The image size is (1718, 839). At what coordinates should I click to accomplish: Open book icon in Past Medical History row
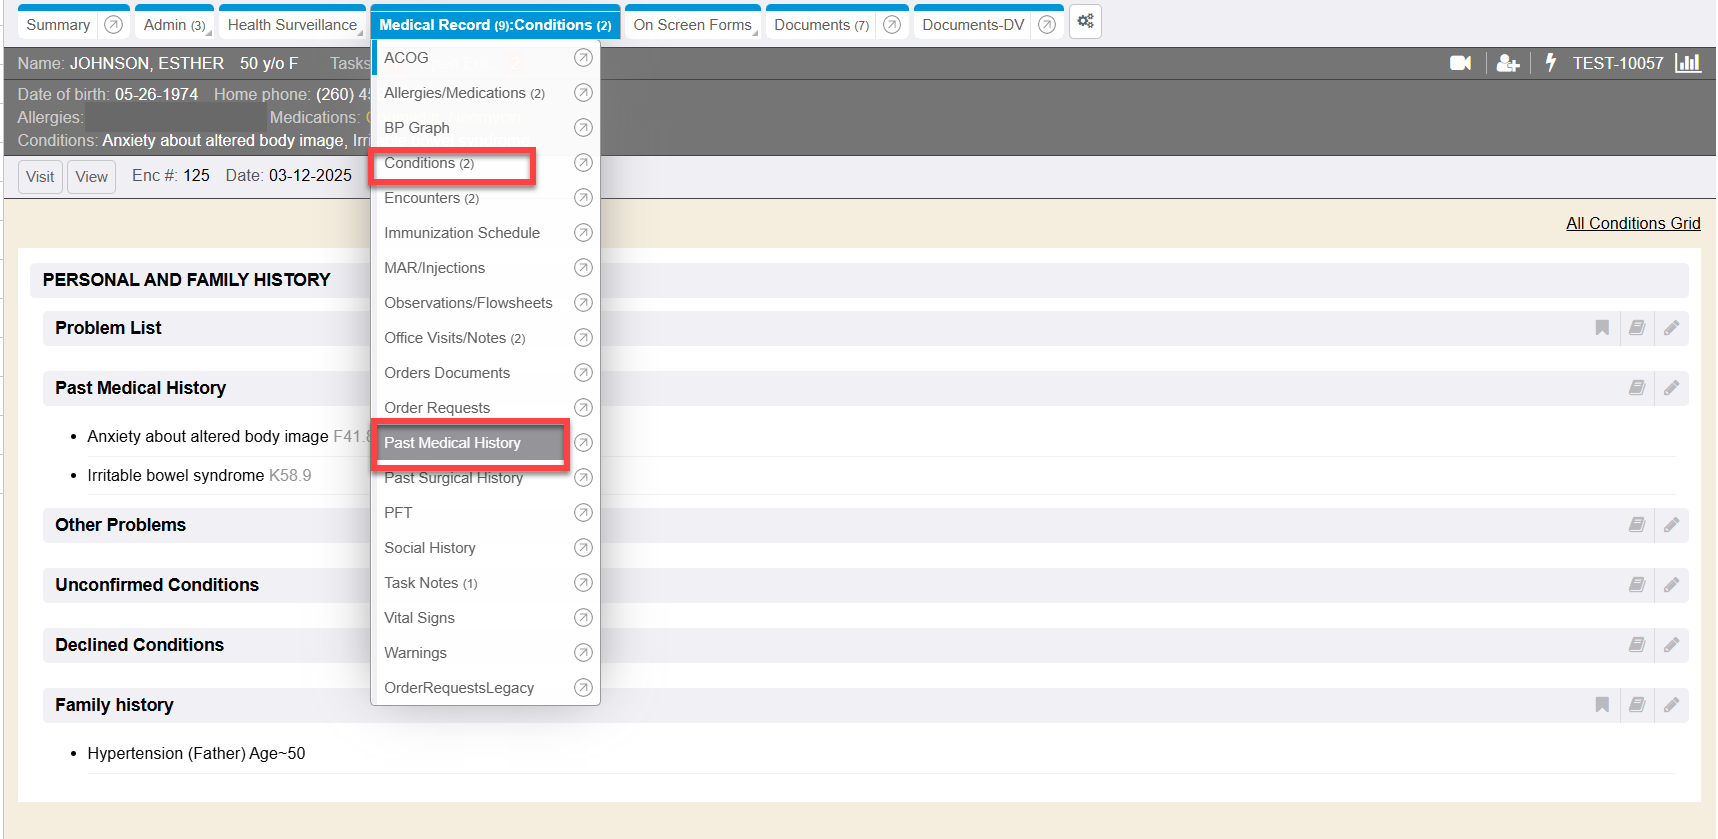pyautogui.click(x=1637, y=388)
